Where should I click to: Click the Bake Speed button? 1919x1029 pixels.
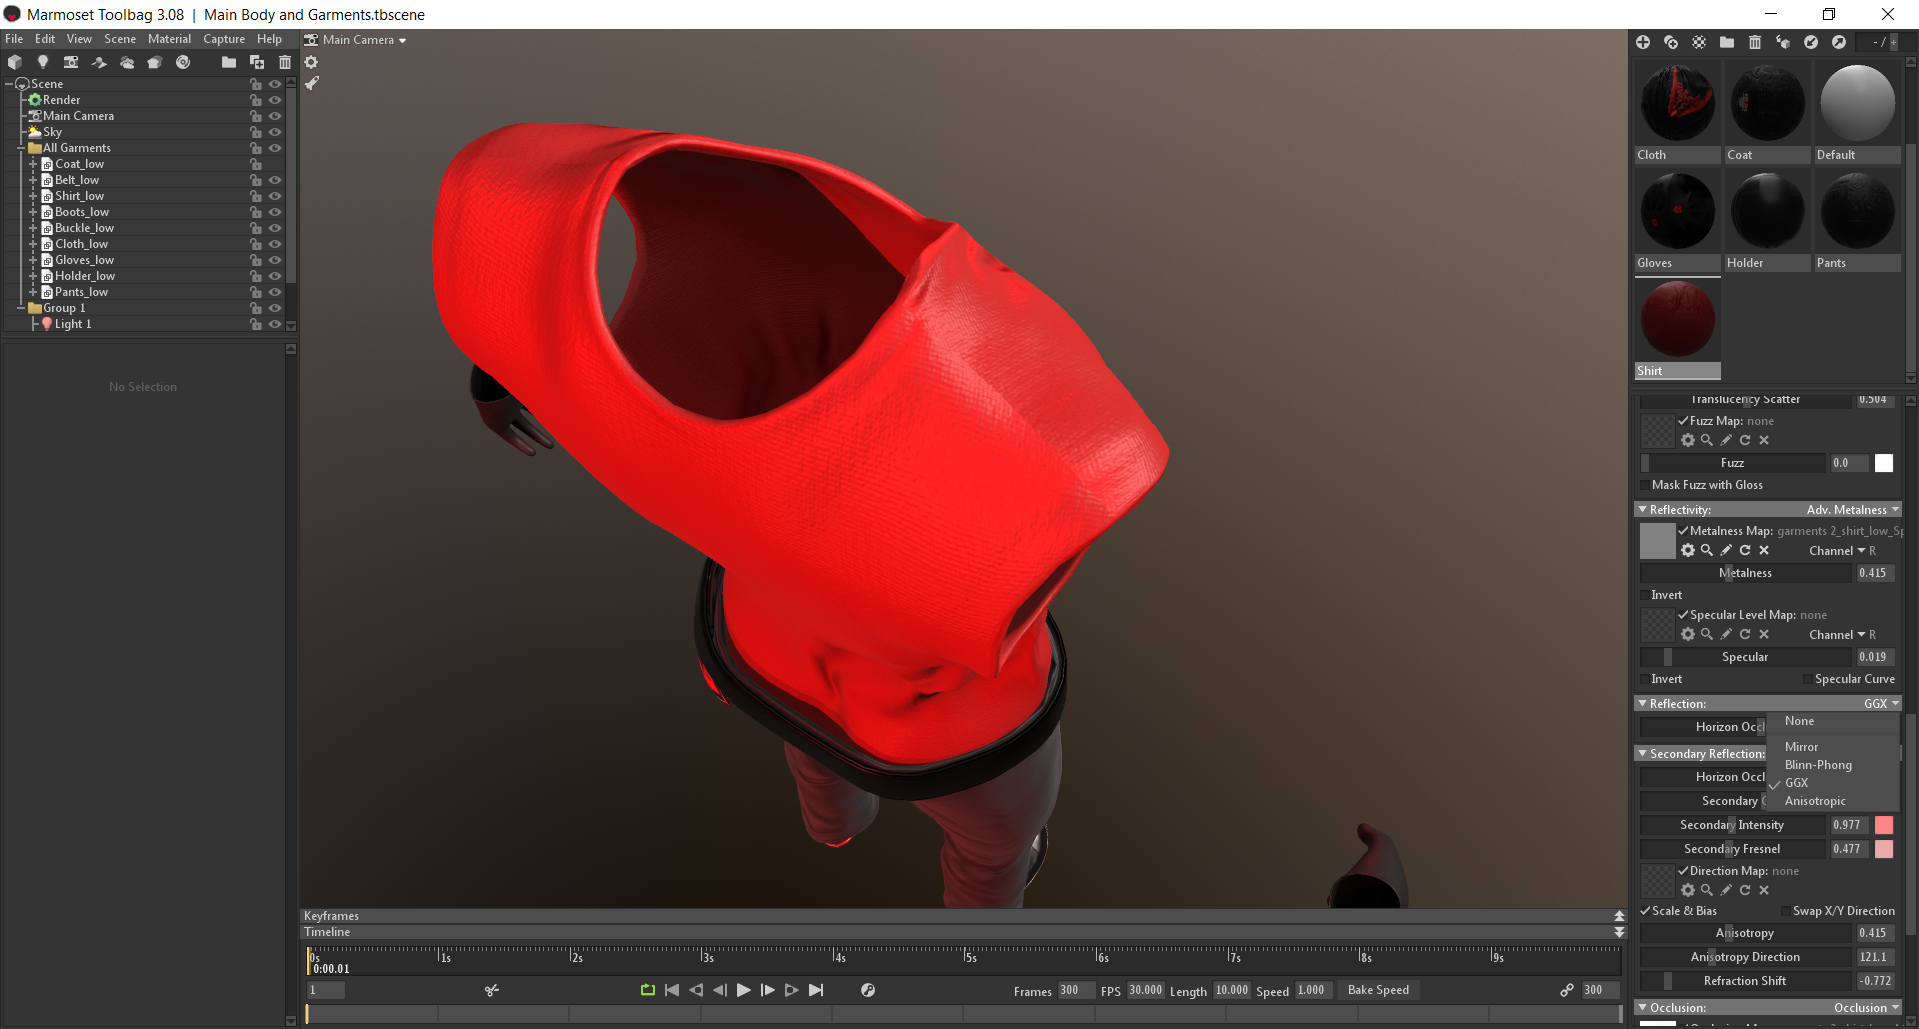1378,990
